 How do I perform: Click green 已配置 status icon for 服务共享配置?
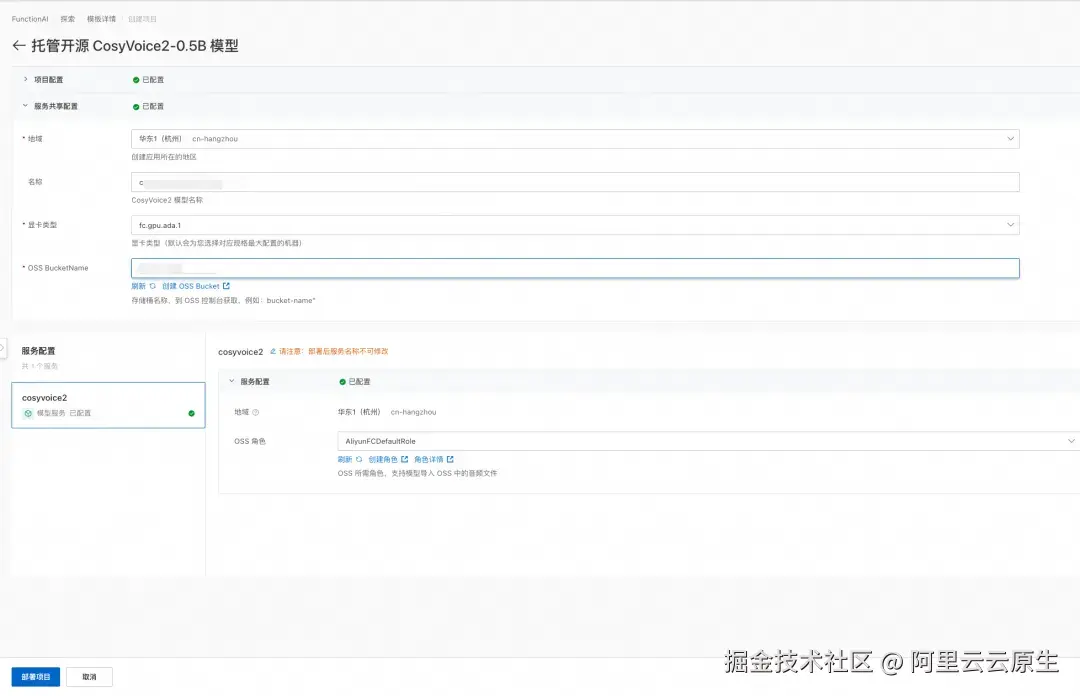[136, 107]
